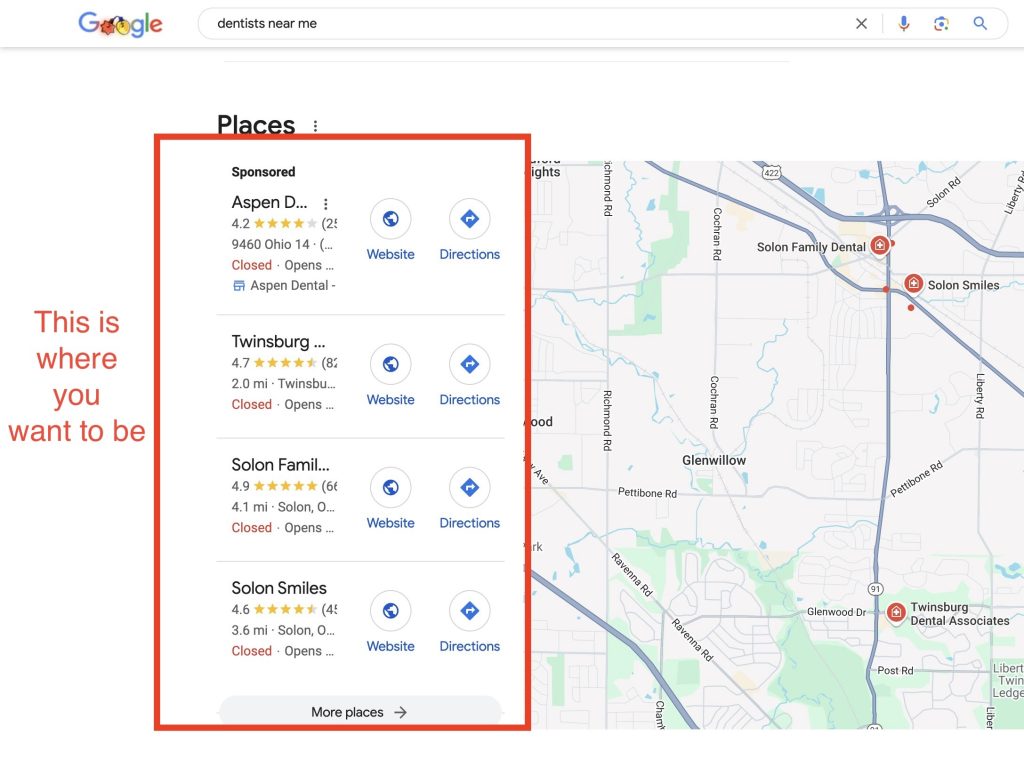Clear the search box text

point(861,24)
